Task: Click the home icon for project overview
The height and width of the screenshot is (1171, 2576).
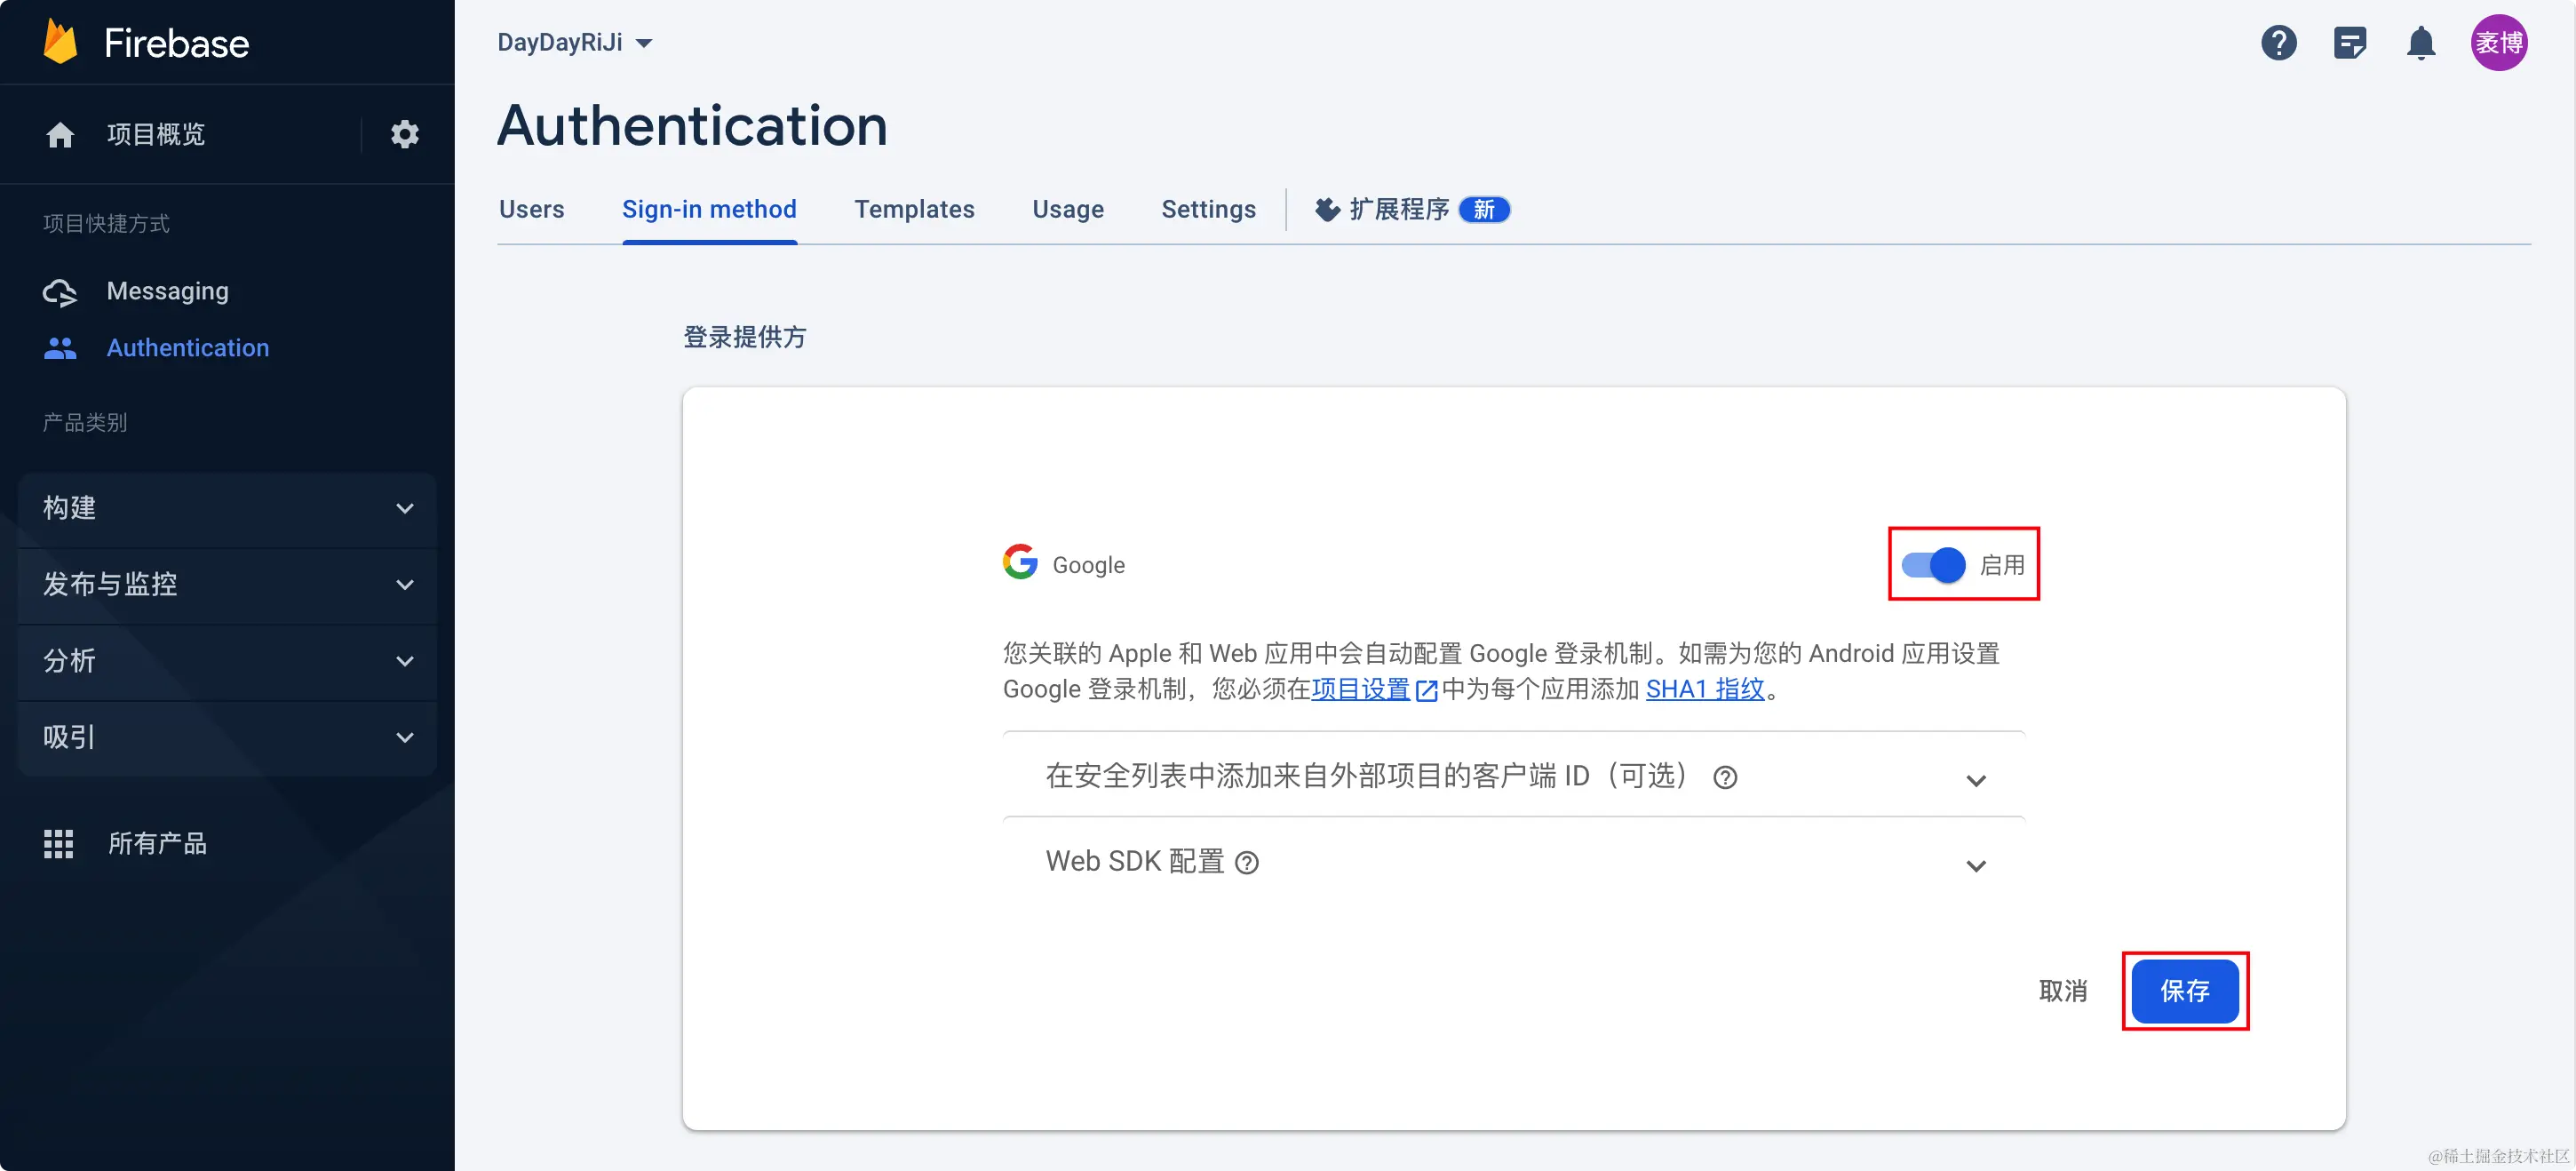Action: coord(60,134)
